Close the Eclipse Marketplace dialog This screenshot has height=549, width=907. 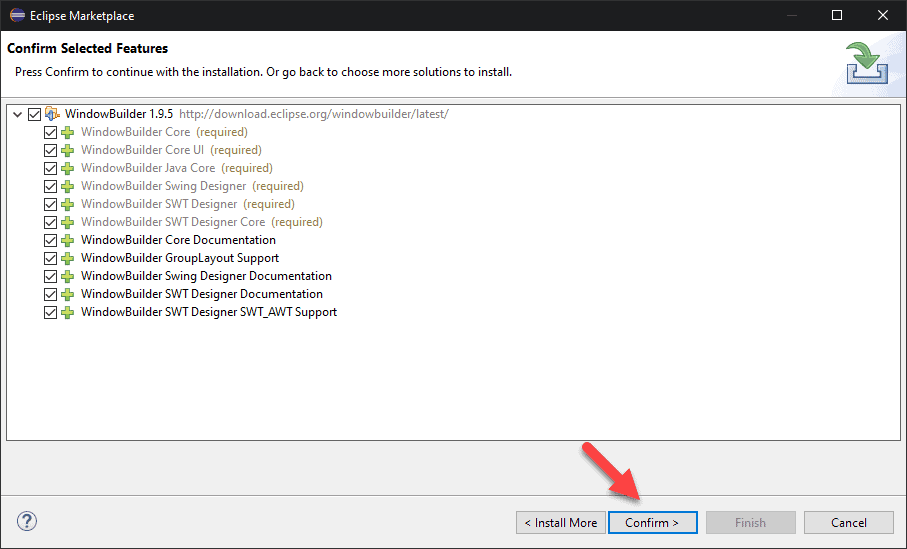pos(883,15)
